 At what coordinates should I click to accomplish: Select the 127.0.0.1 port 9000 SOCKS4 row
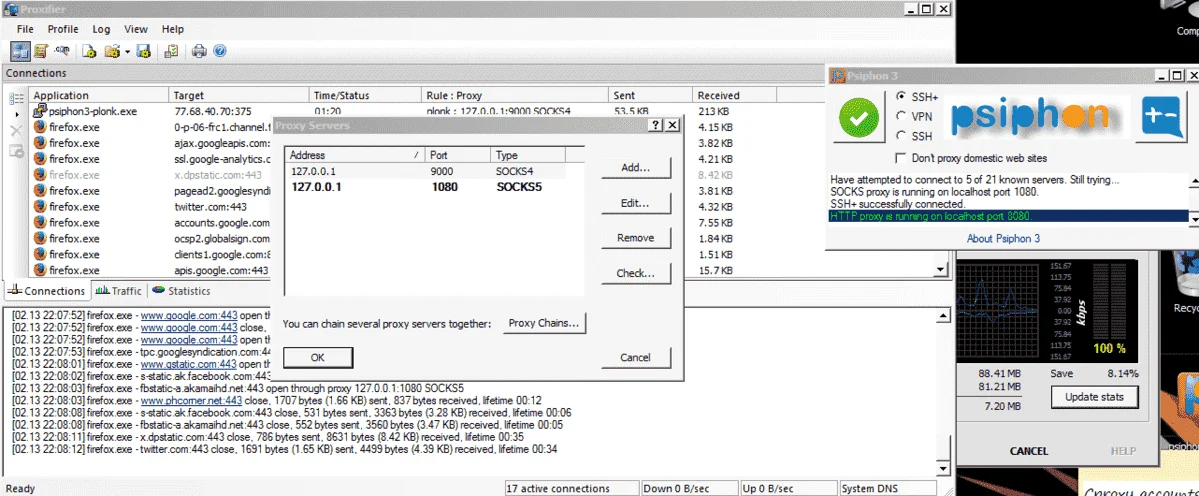pos(424,172)
